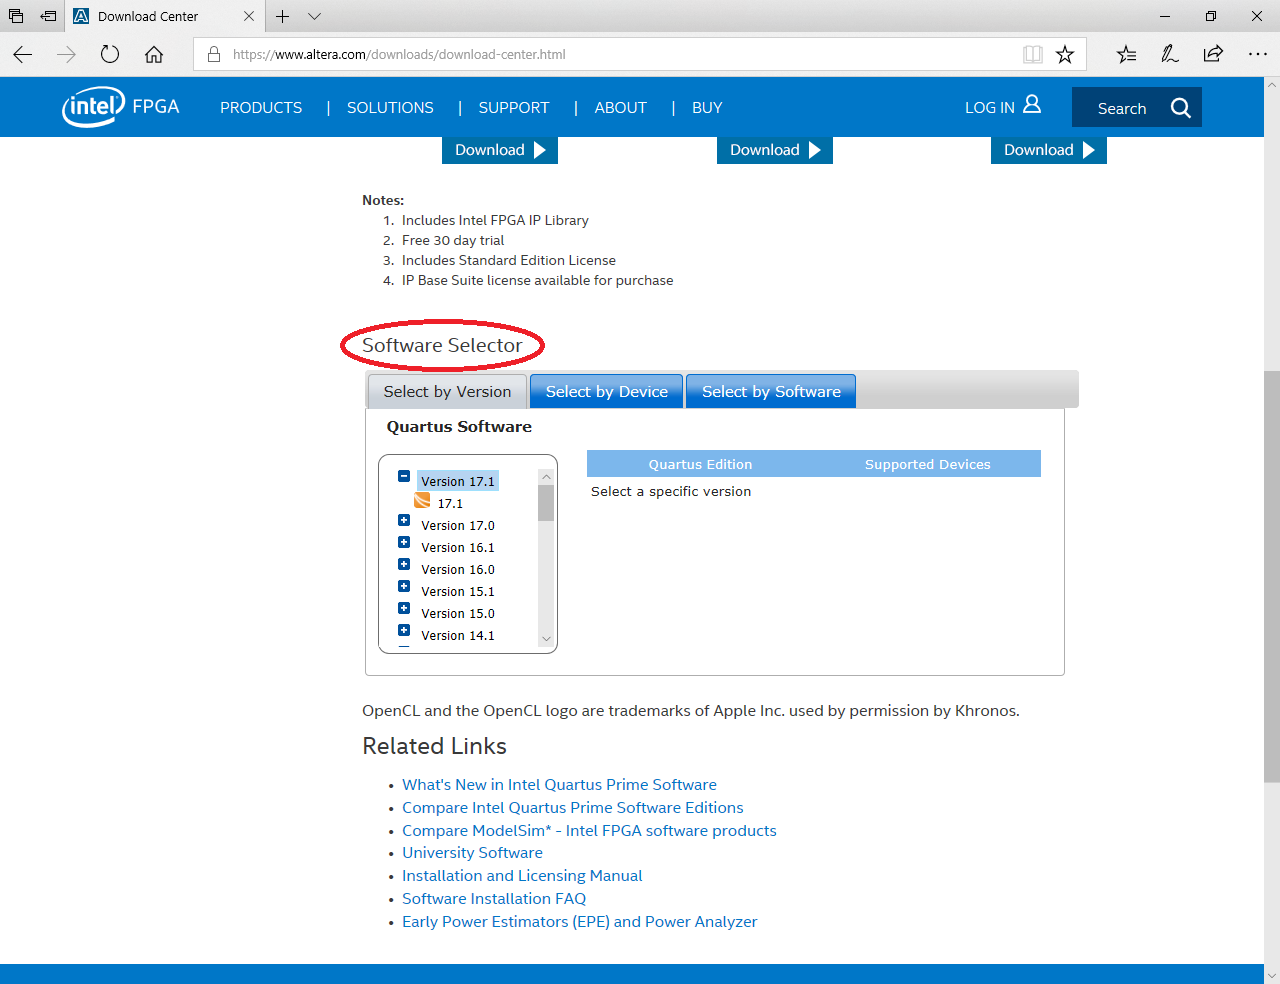
Task: Click the version list scrollbar thumb
Action: pos(546,503)
